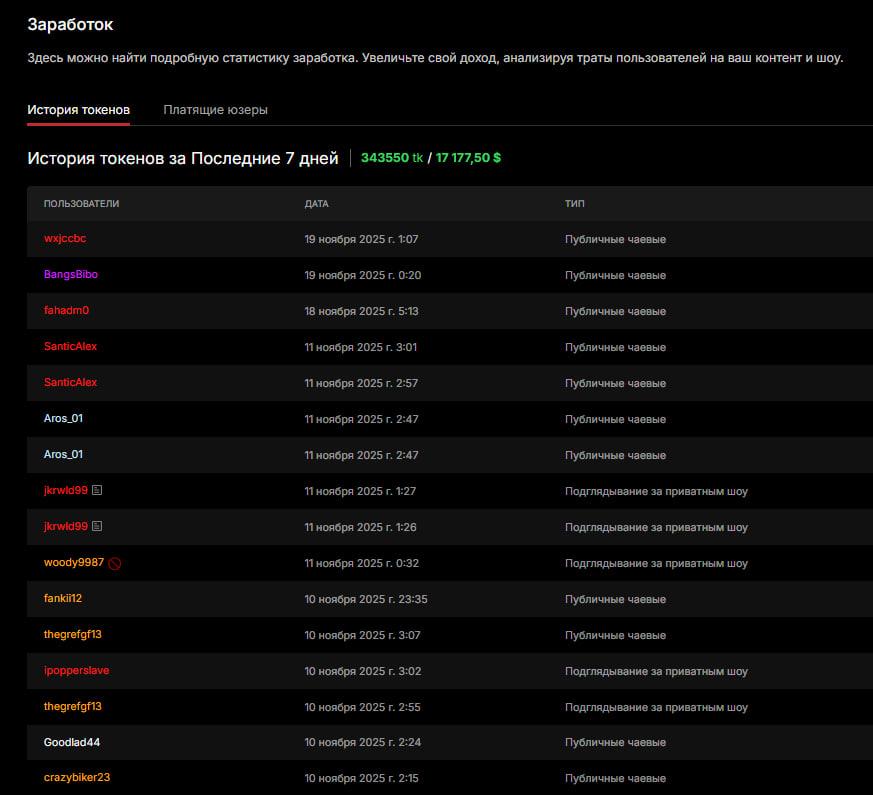873x795 pixels.
Task: Click the Пользователи column header
Action: click(81, 204)
